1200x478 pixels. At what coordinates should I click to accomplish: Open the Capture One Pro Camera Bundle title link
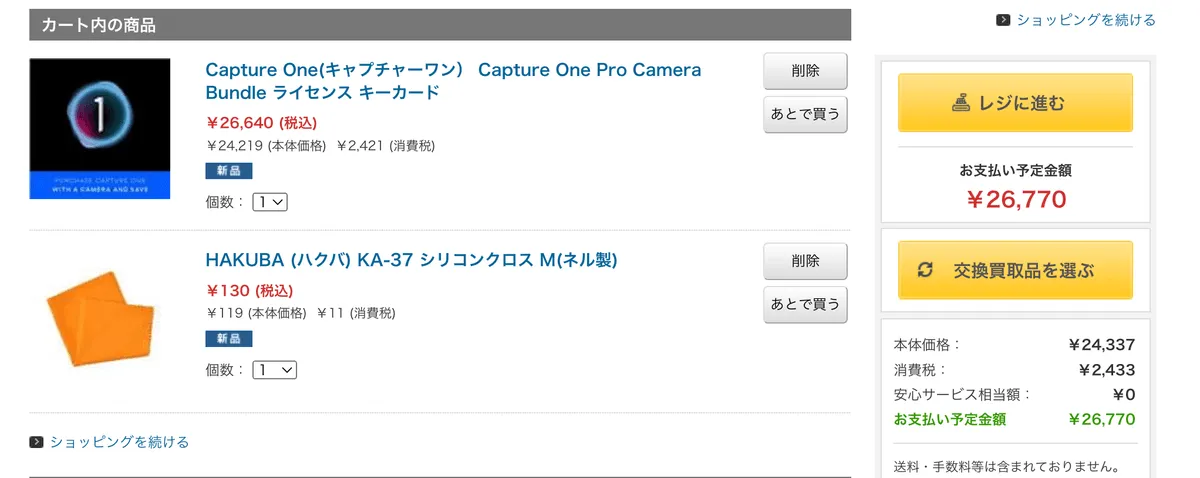pos(452,81)
